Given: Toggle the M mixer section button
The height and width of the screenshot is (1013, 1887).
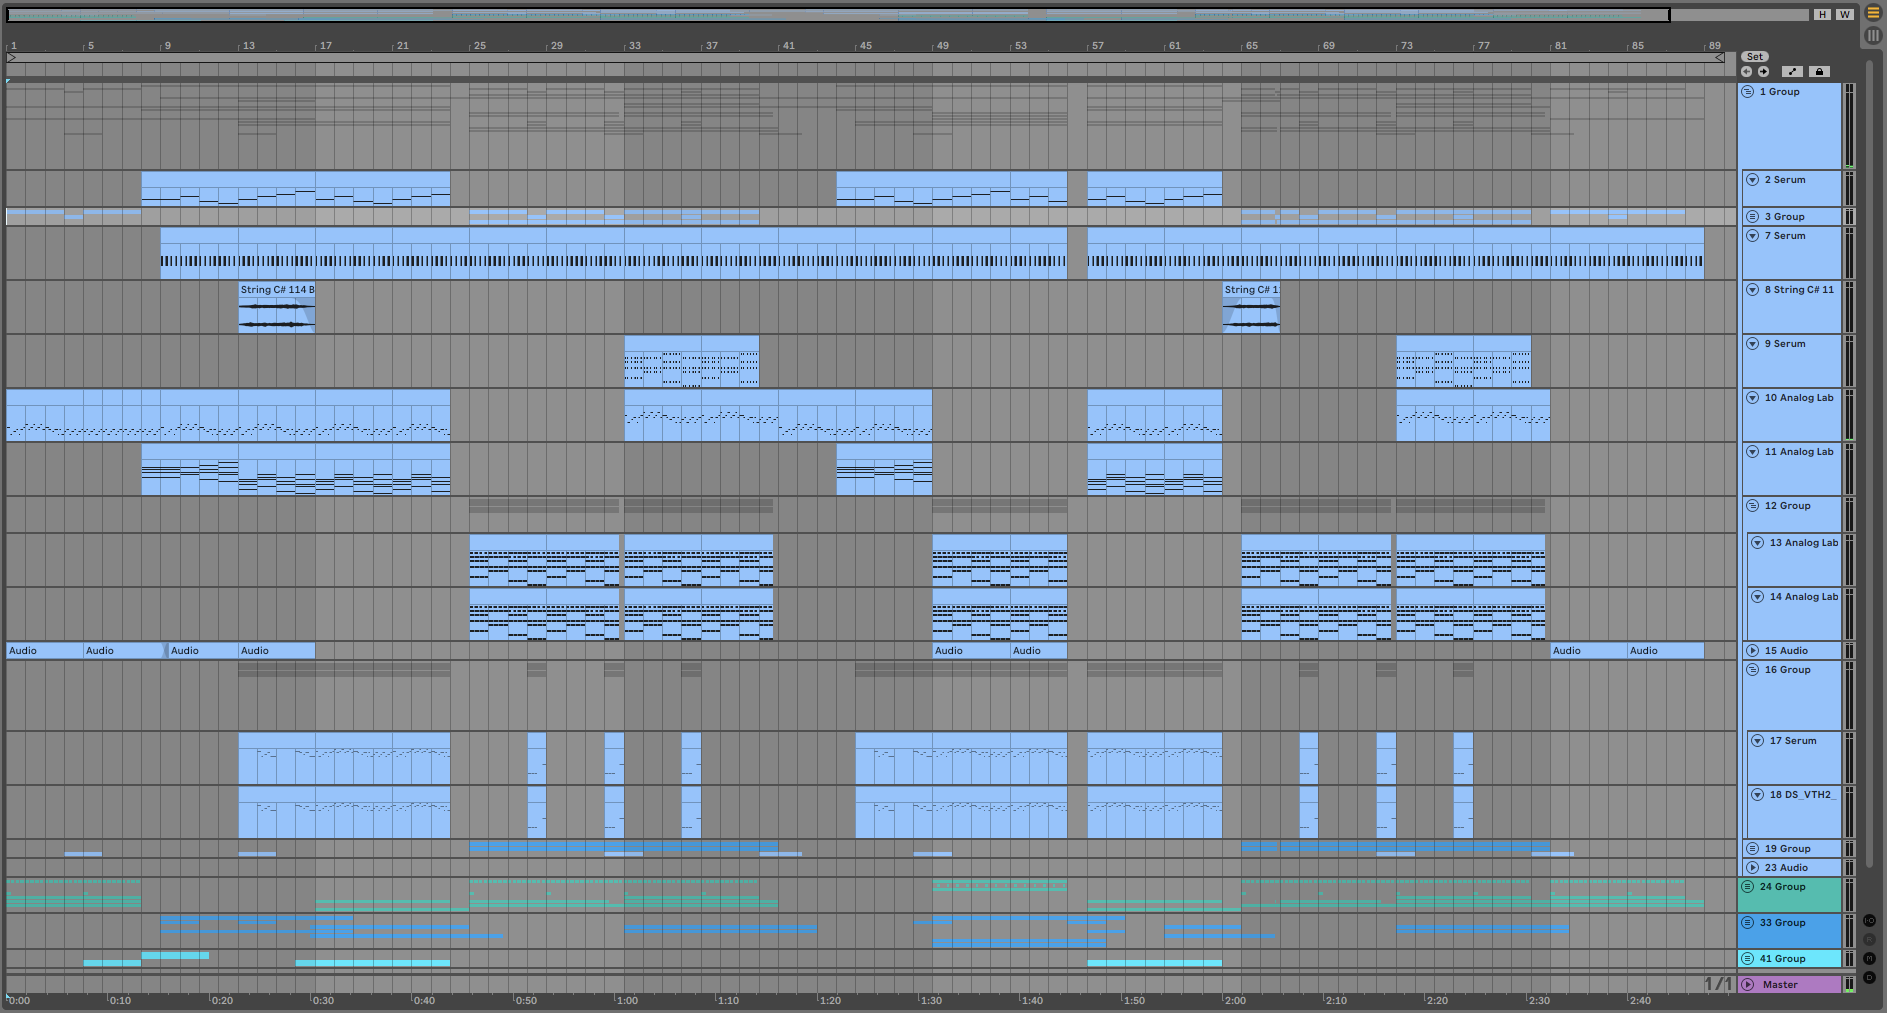Looking at the screenshot, I should (x=1869, y=958).
